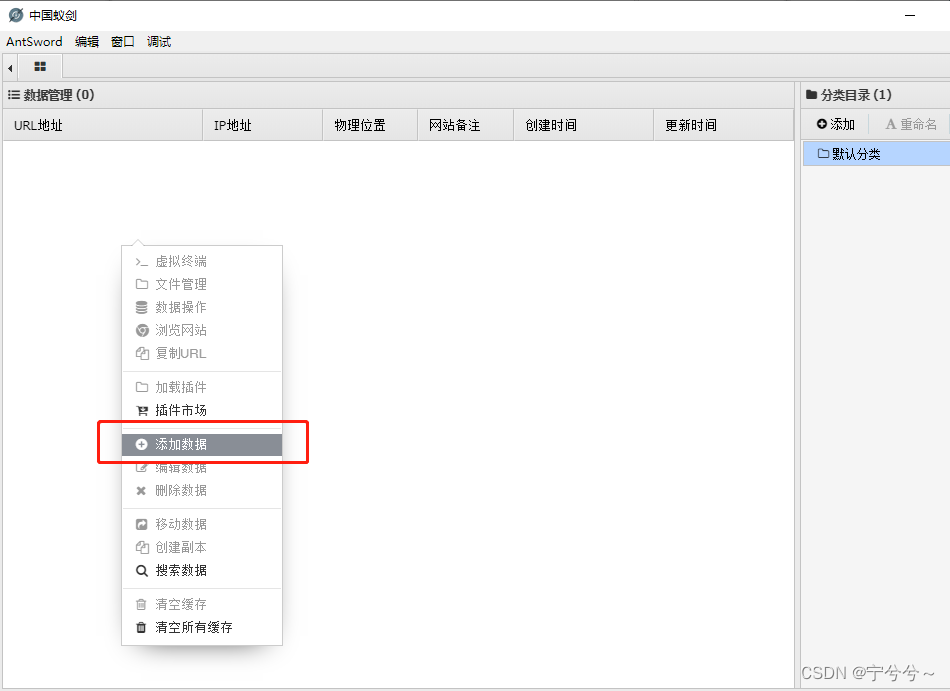
Task: Switch to the grid view tab
Action: point(40,67)
